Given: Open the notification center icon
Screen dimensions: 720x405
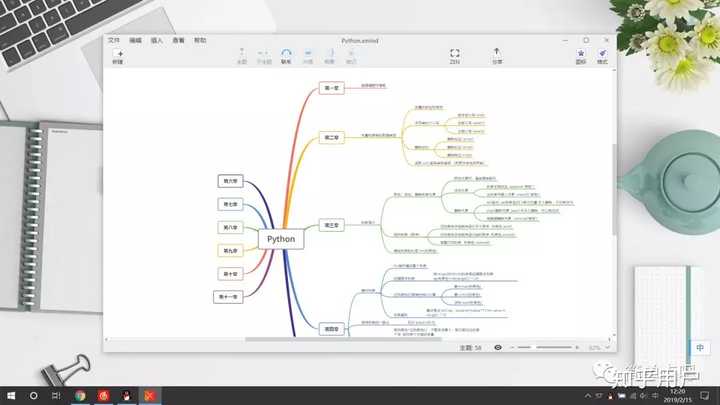Looking at the screenshot, I should (x=705, y=395).
